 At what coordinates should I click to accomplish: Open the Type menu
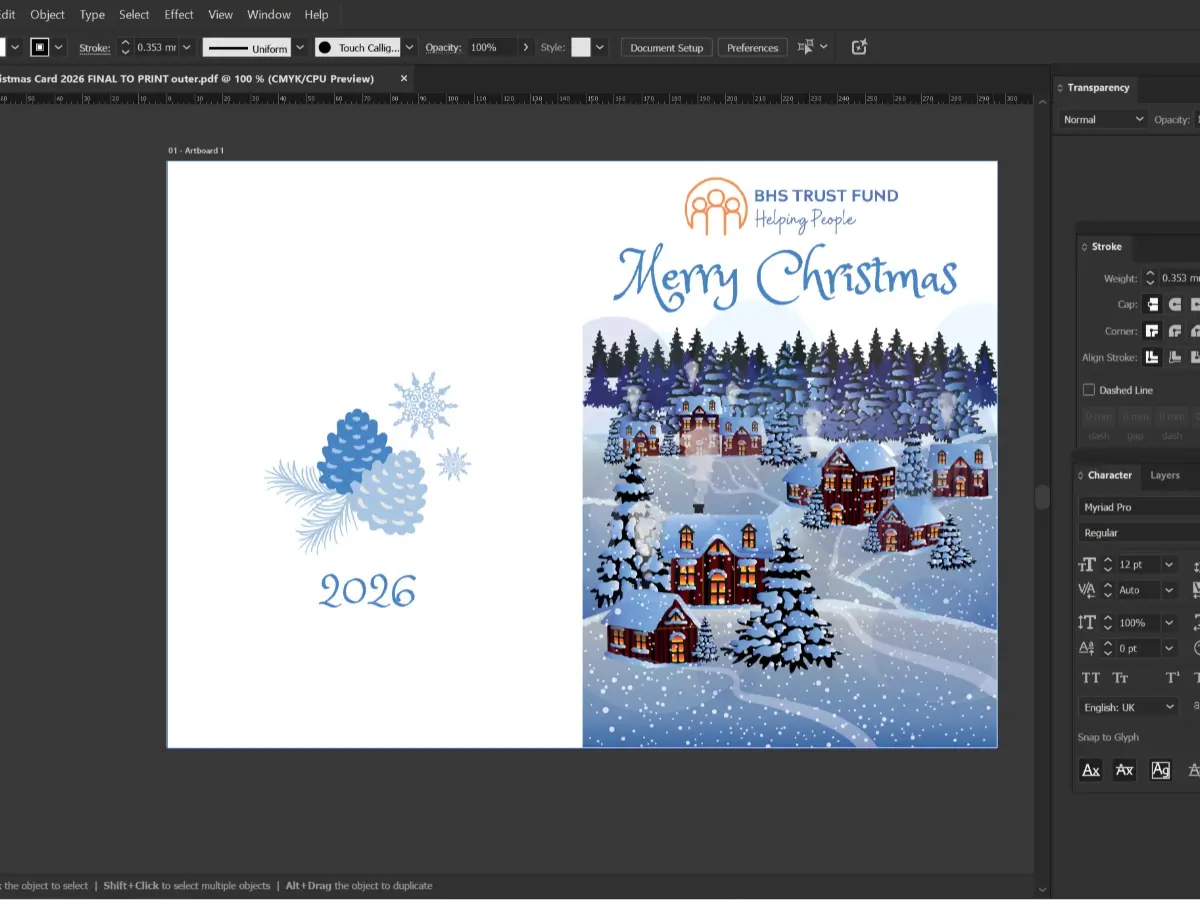pos(92,14)
